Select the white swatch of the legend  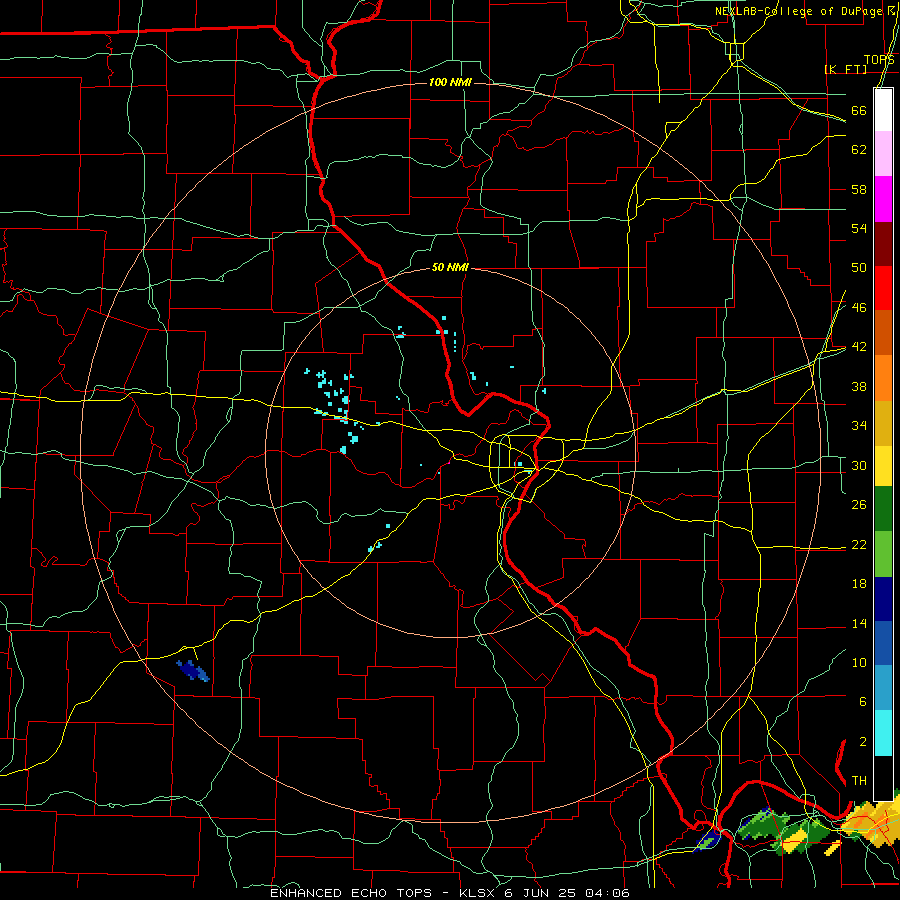tap(883, 110)
